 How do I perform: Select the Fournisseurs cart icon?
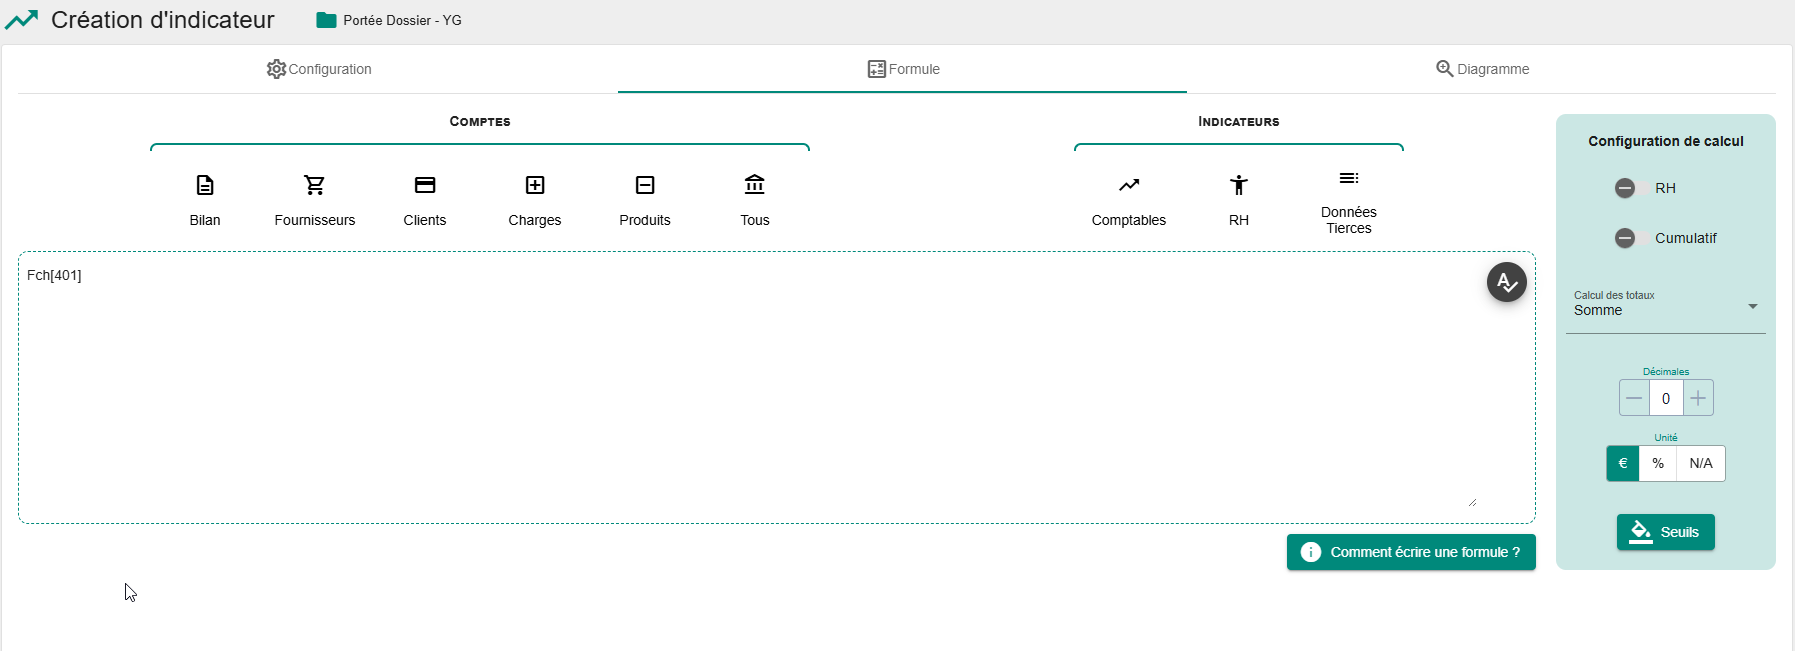(x=315, y=185)
